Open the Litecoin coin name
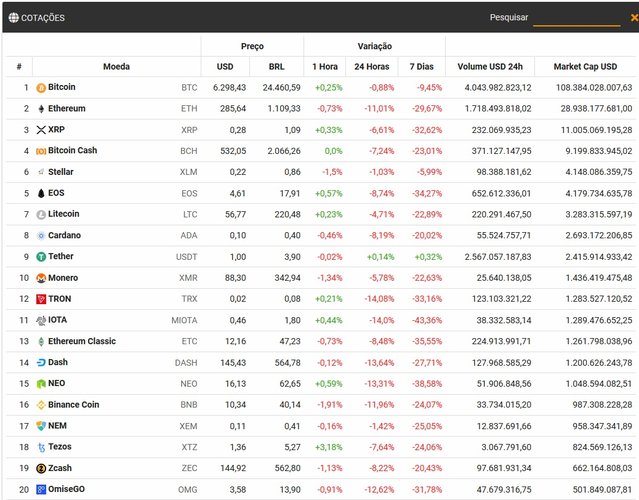The image size is (639, 500). click(x=64, y=214)
